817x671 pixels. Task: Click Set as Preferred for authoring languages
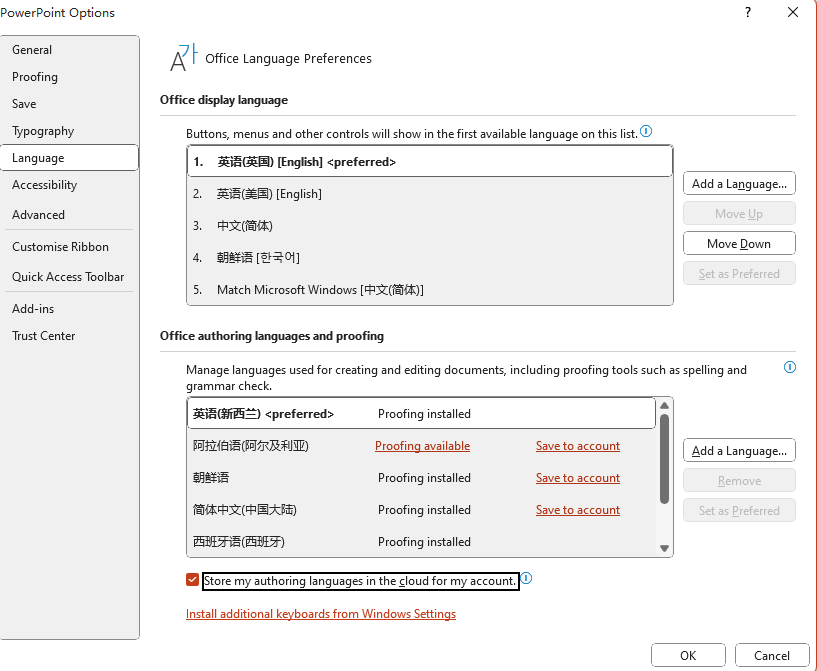point(739,511)
